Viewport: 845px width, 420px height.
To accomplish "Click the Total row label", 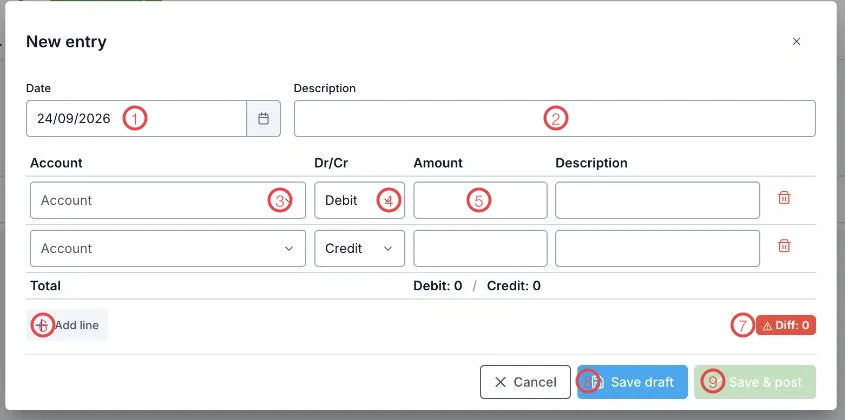I will point(45,286).
